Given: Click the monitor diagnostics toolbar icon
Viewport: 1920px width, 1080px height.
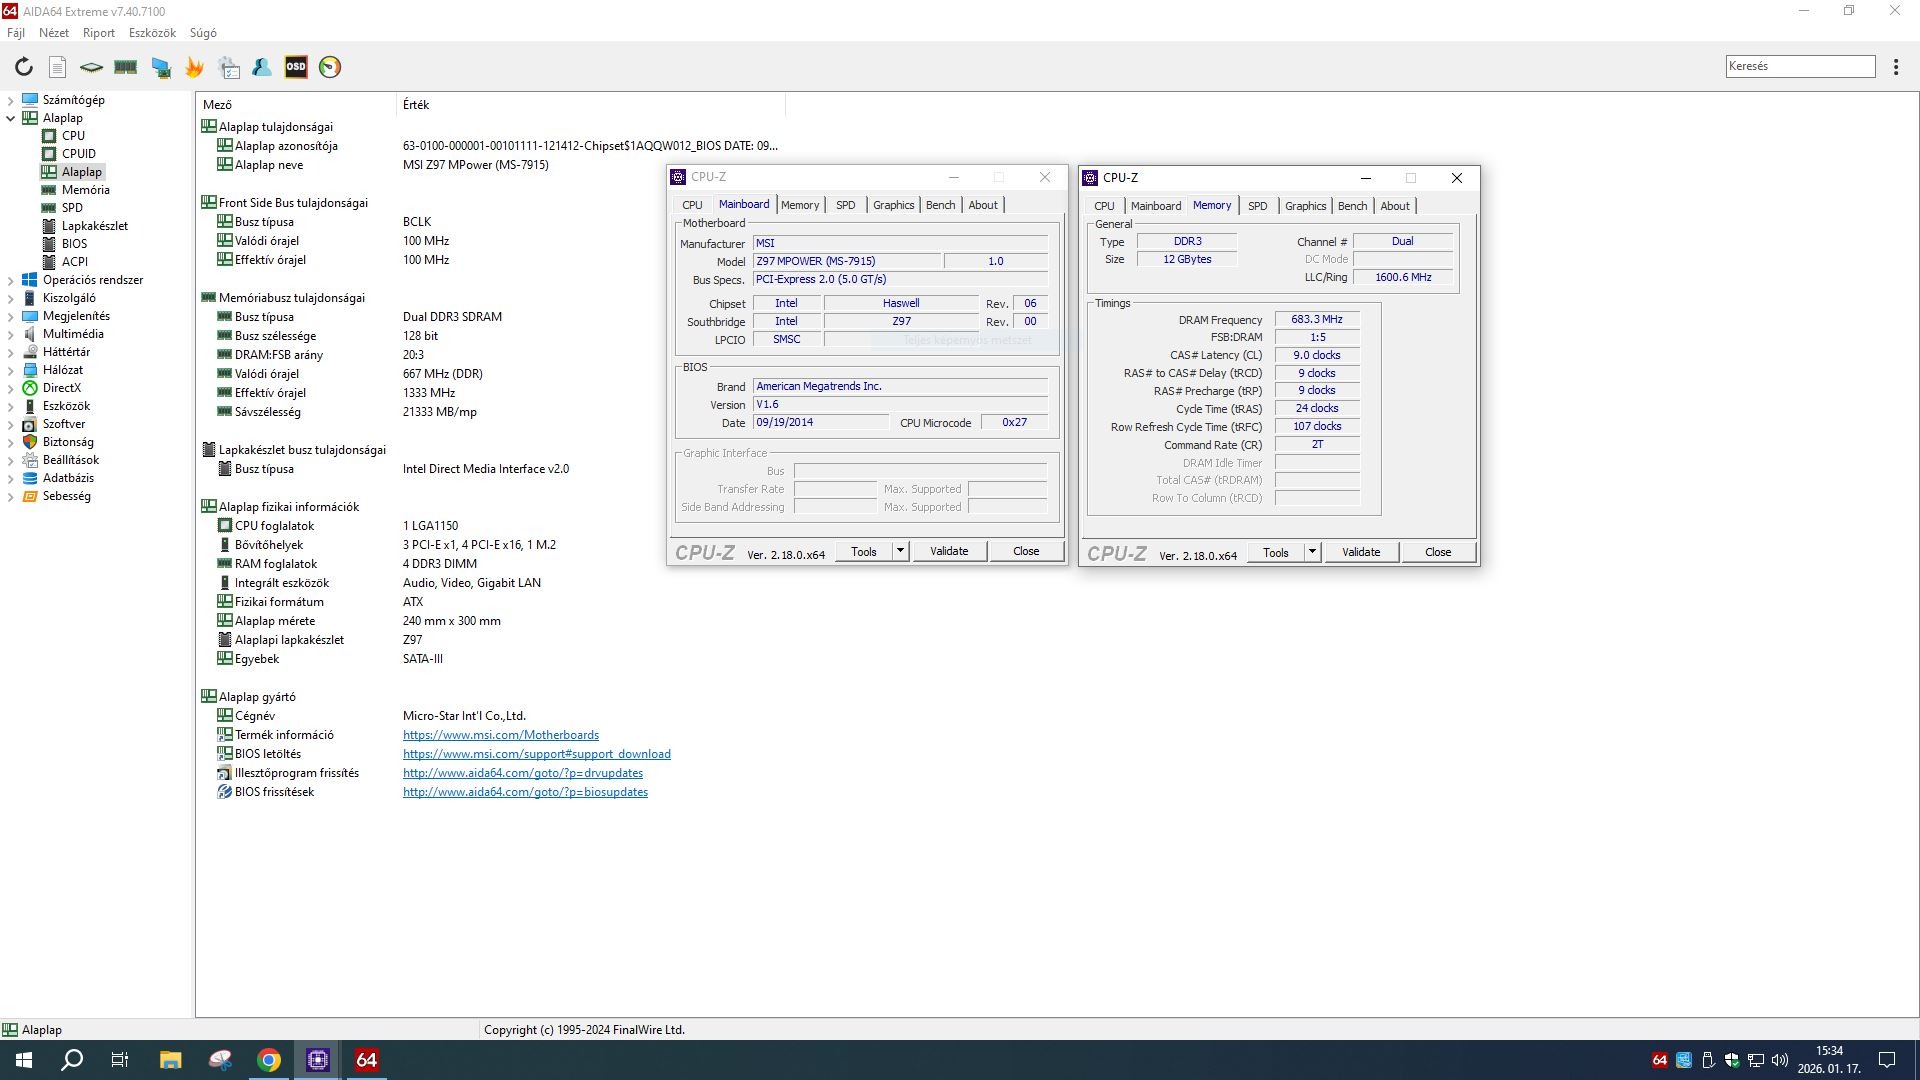Looking at the screenshot, I should coord(160,67).
